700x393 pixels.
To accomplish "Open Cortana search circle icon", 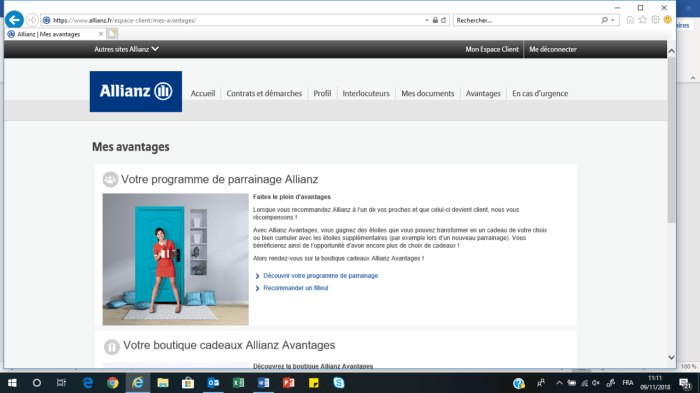I will 37,383.
